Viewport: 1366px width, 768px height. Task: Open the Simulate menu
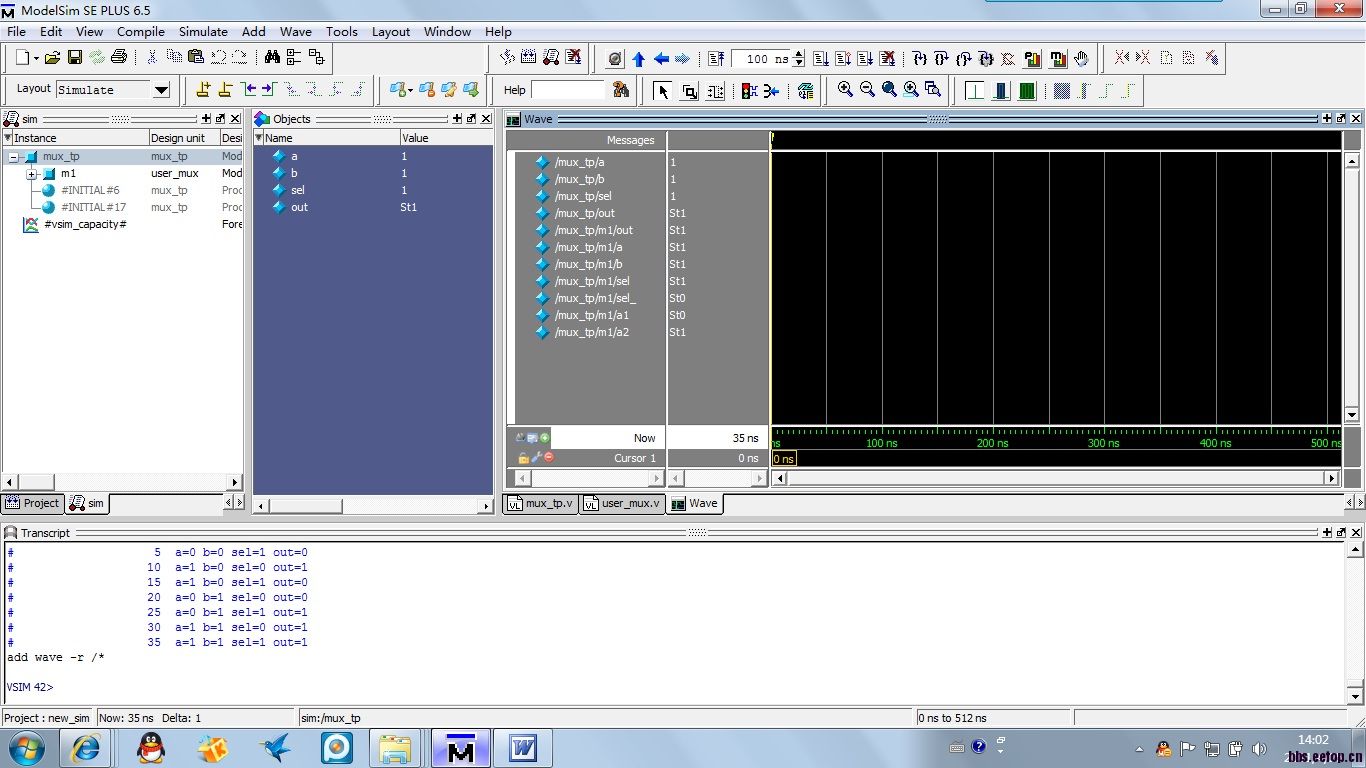(203, 31)
